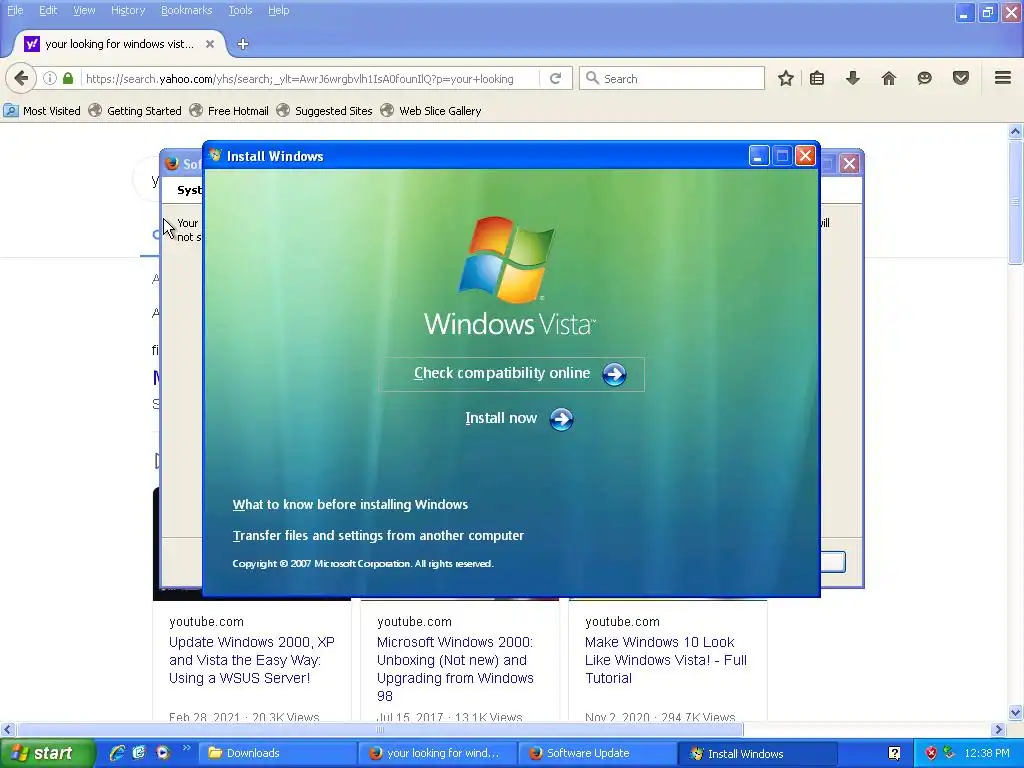This screenshot has width=1024, height=768.
Task: Click the help question mark tray icon
Action: click(x=894, y=753)
